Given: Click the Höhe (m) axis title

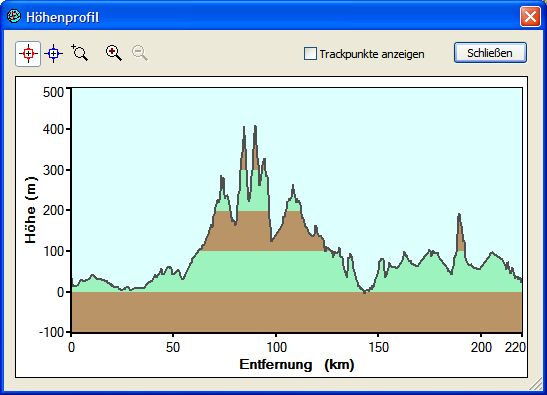Looking at the screenshot, I should click(x=31, y=210).
